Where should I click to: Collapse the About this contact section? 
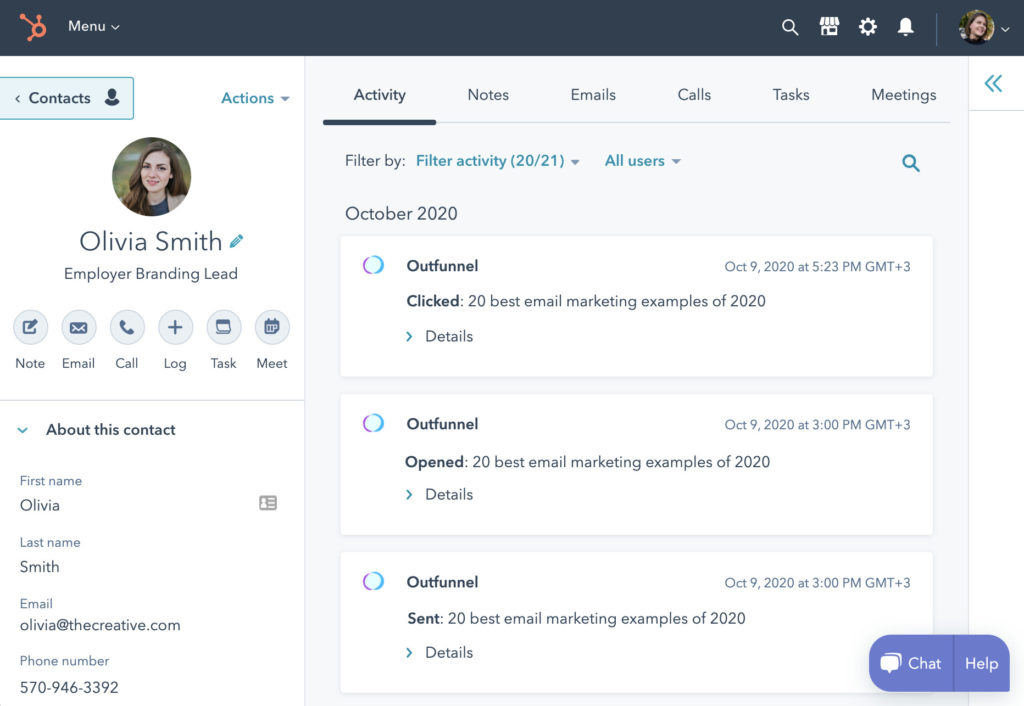tap(22, 429)
